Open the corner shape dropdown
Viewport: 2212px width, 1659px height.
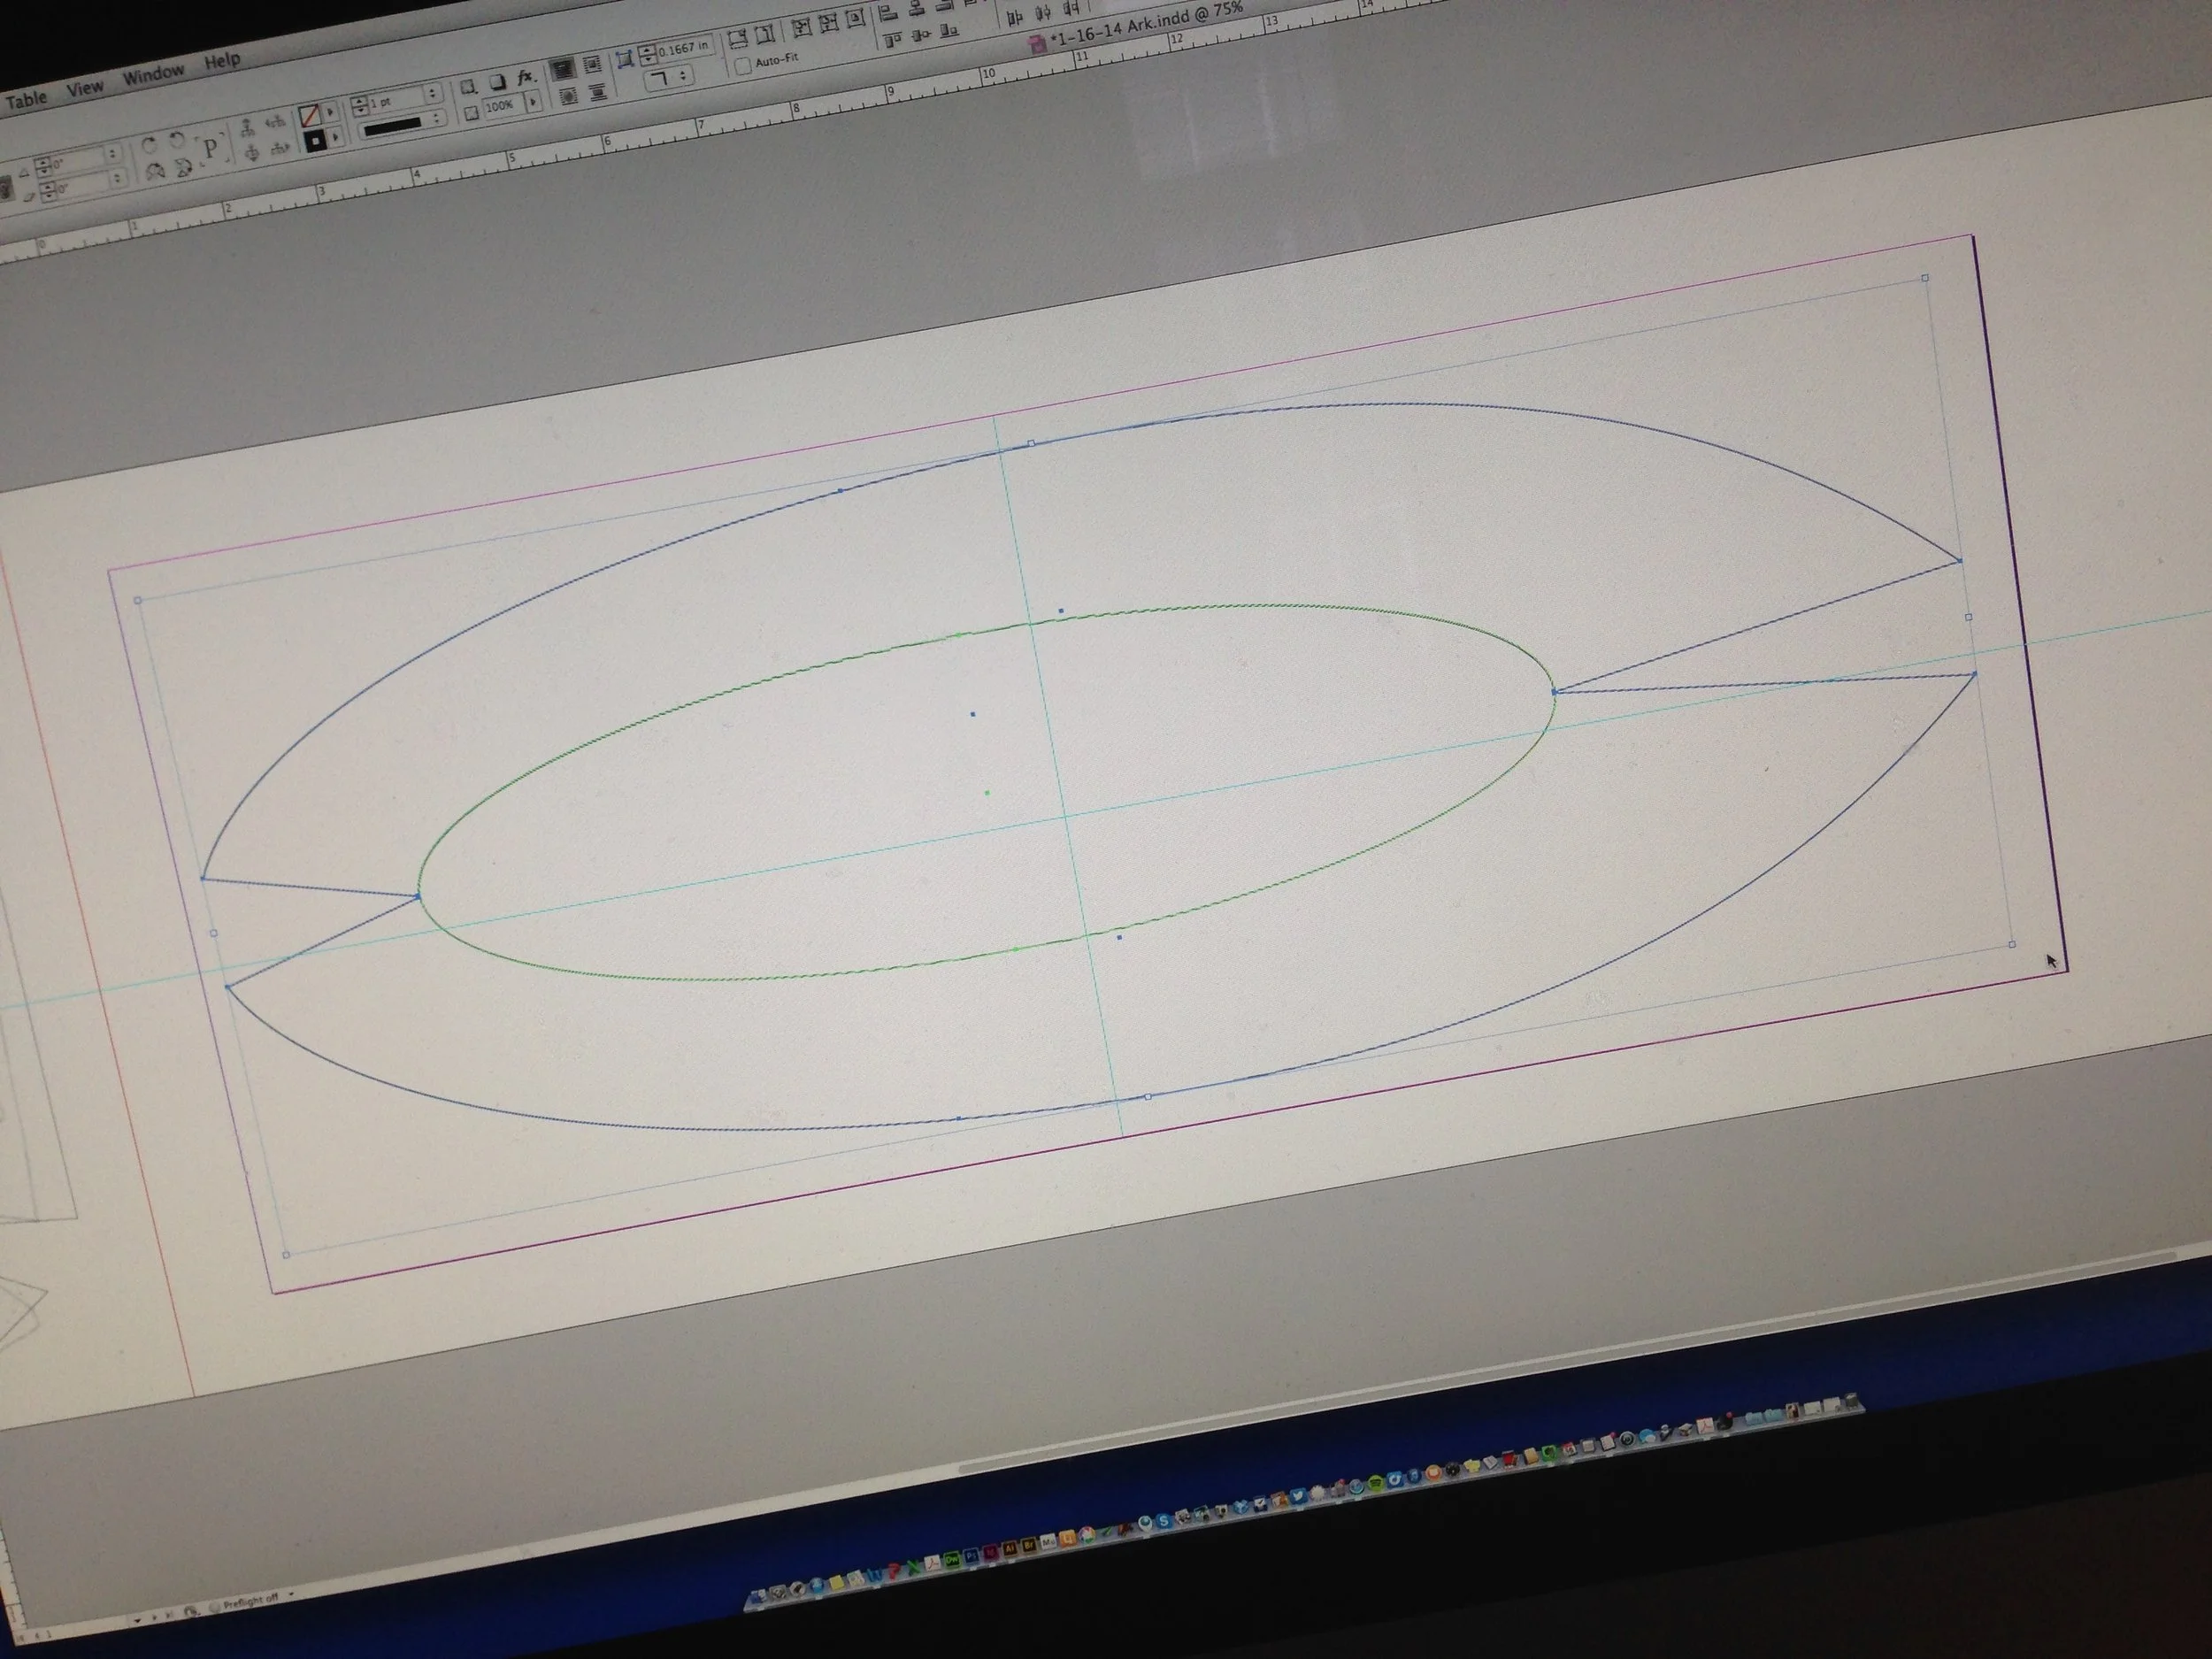[669, 79]
